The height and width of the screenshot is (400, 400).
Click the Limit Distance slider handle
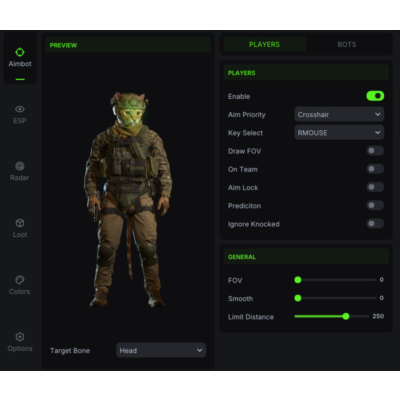pos(346,316)
